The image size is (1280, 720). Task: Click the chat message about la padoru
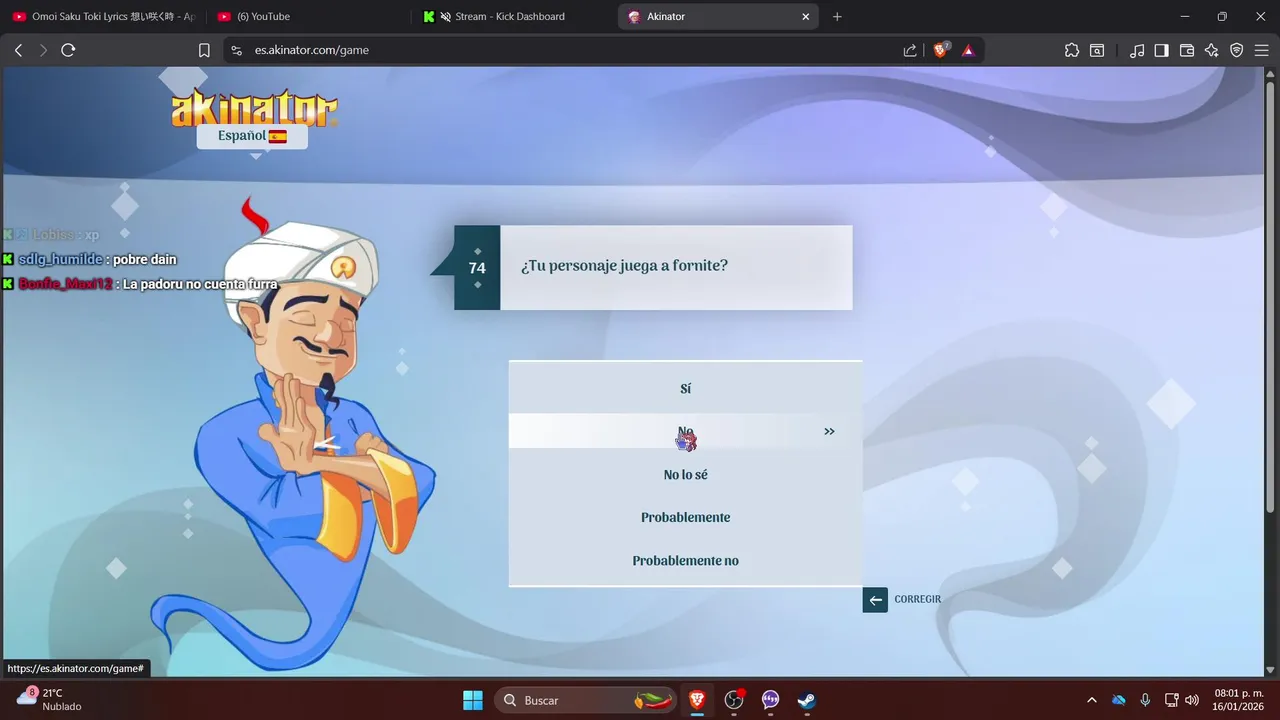click(x=140, y=284)
